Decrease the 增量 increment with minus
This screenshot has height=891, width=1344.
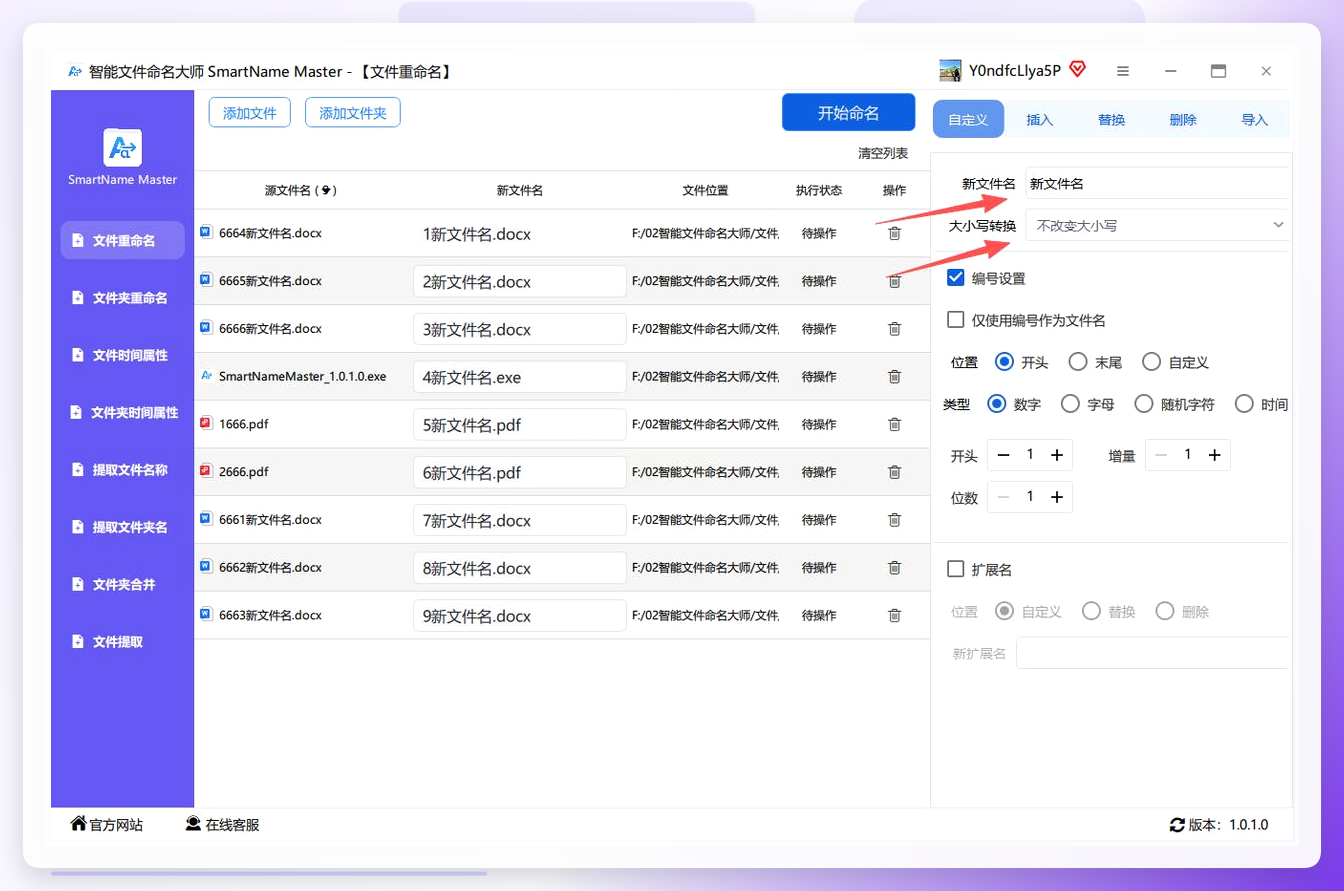[1161, 455]
